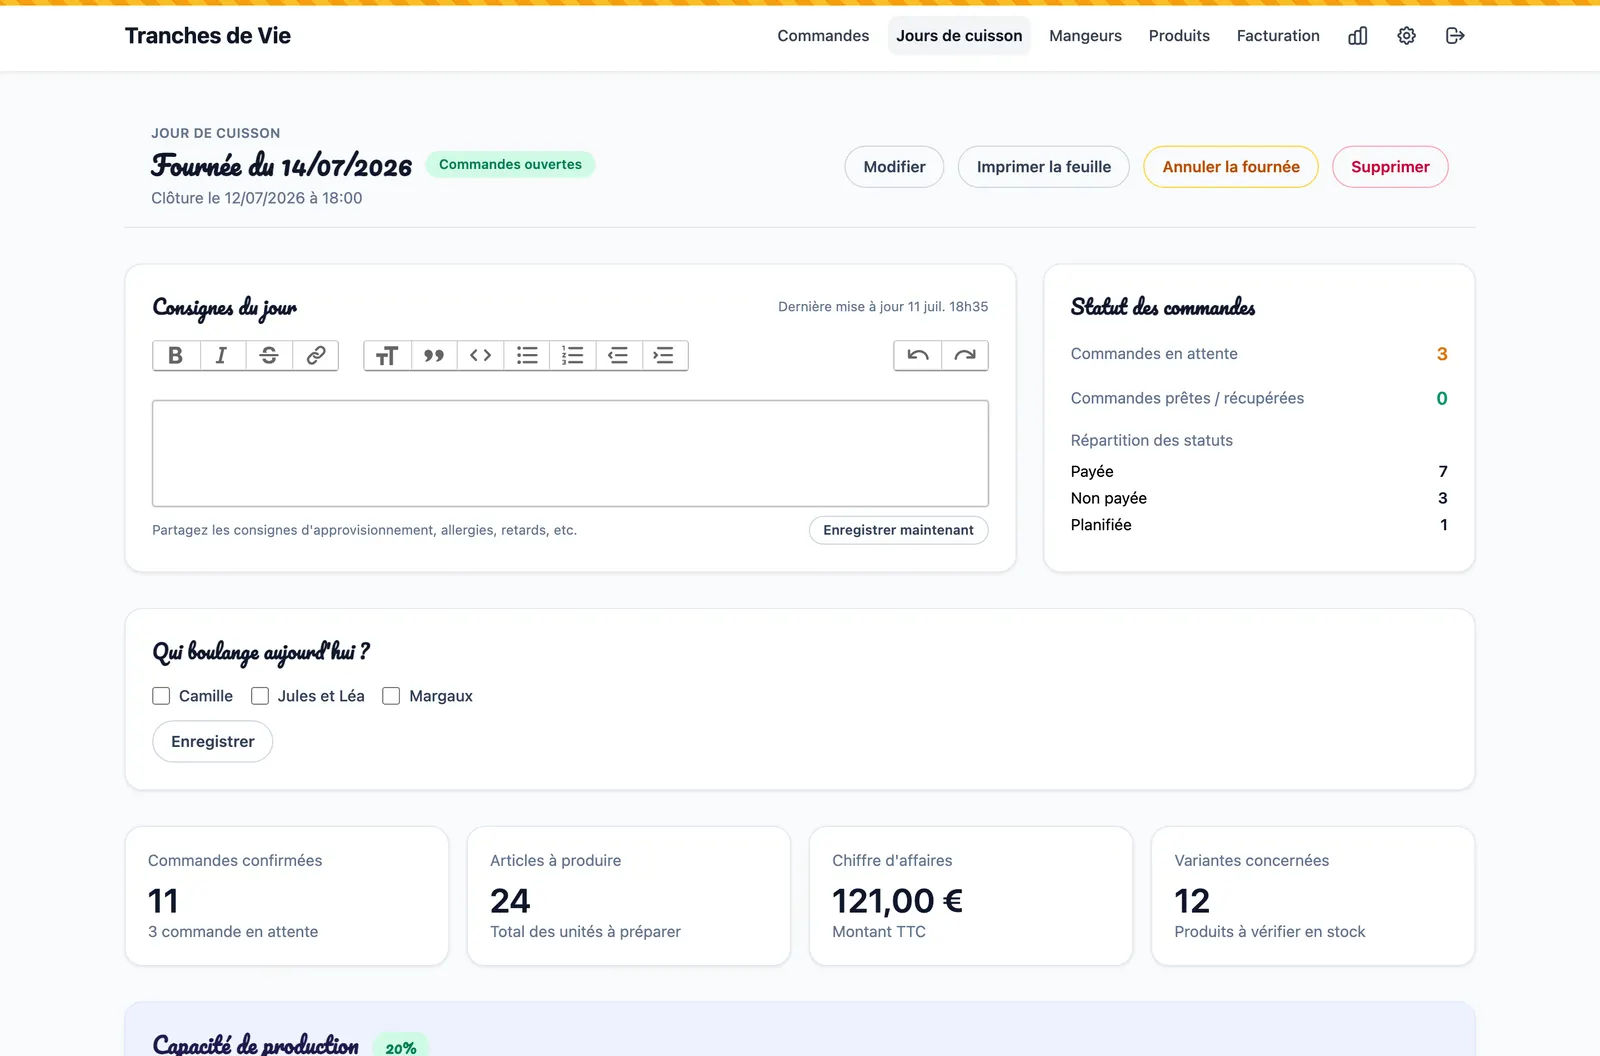Open statistics chart icon in navbar
The width and height of the screenshot is (1600, 1056).
pos(1358,36)
